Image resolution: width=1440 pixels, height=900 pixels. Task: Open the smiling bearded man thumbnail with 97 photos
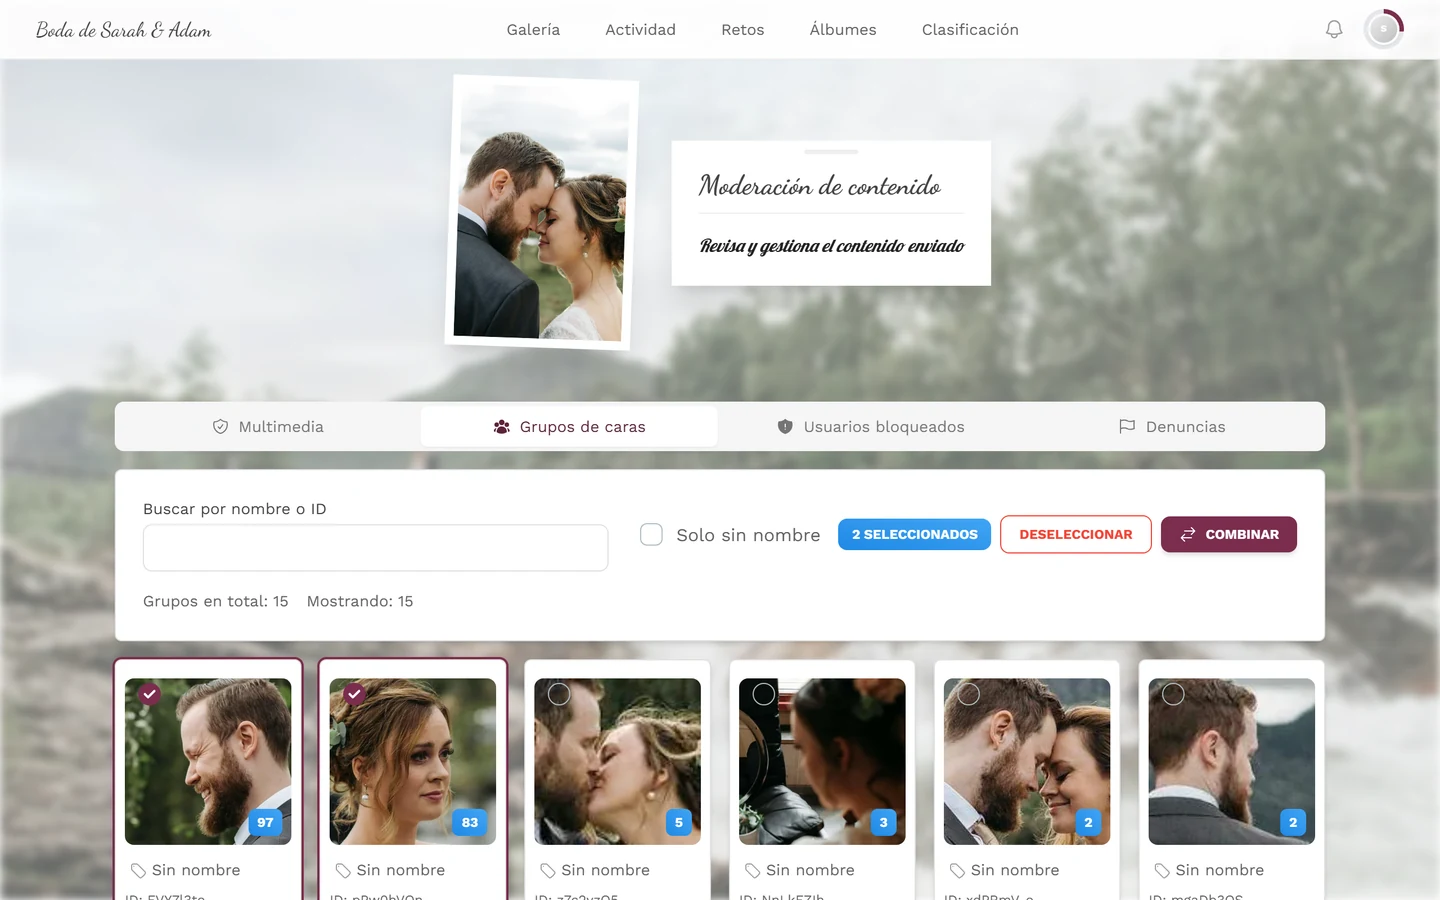[x=208, y=762]
